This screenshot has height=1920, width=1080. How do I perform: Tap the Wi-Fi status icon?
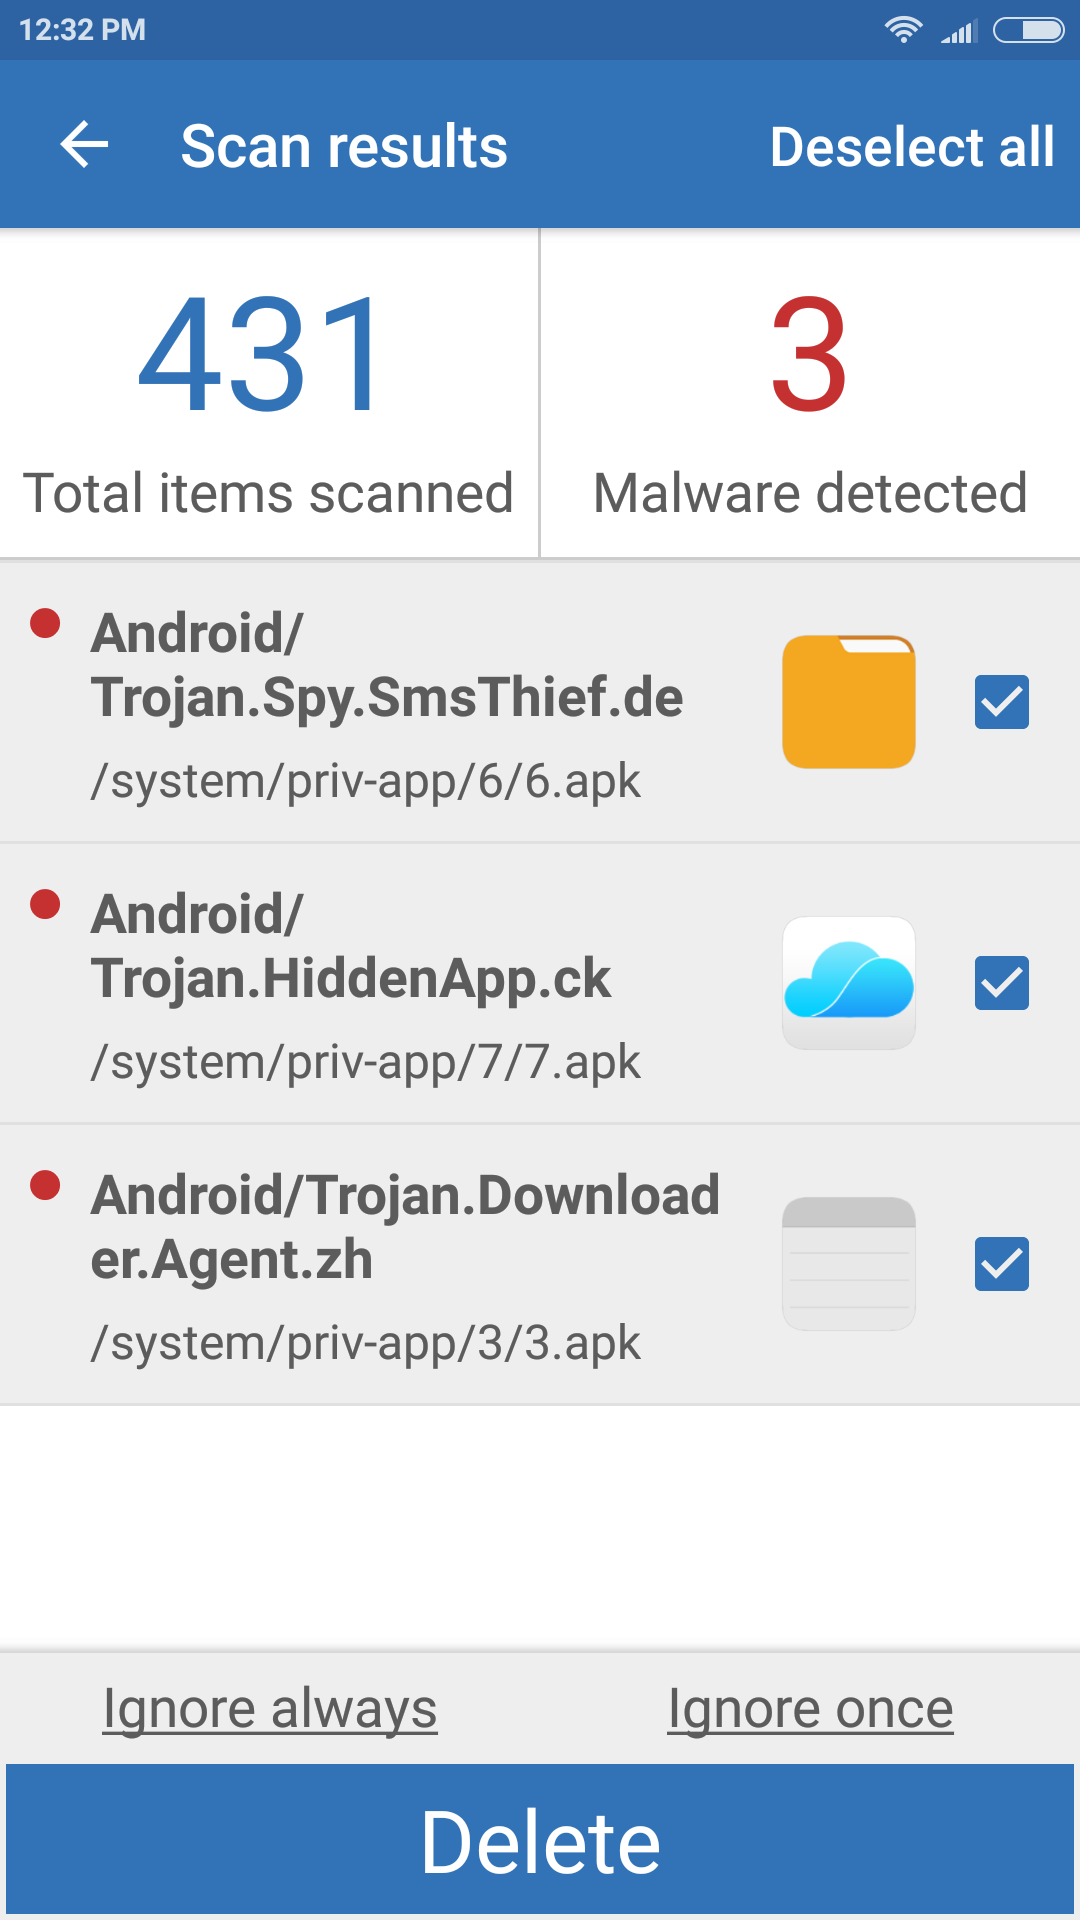(x=903, y=30)
